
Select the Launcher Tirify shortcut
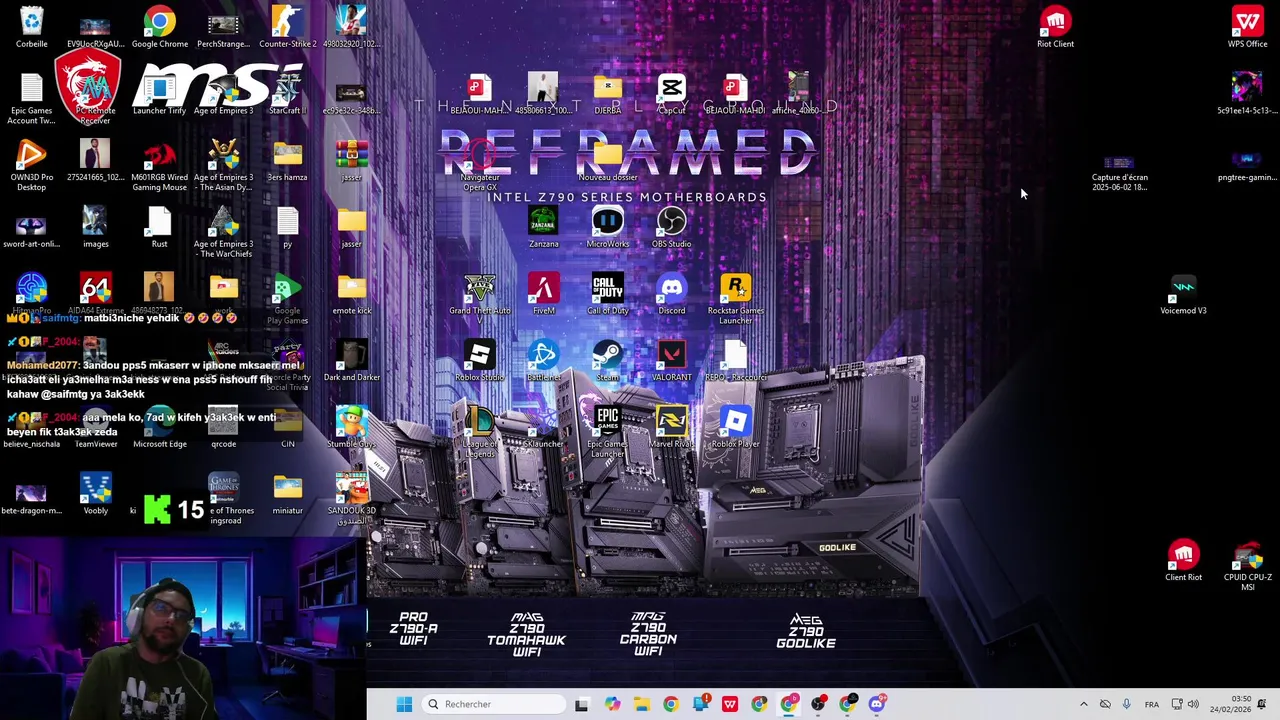(x=159, y=94)
